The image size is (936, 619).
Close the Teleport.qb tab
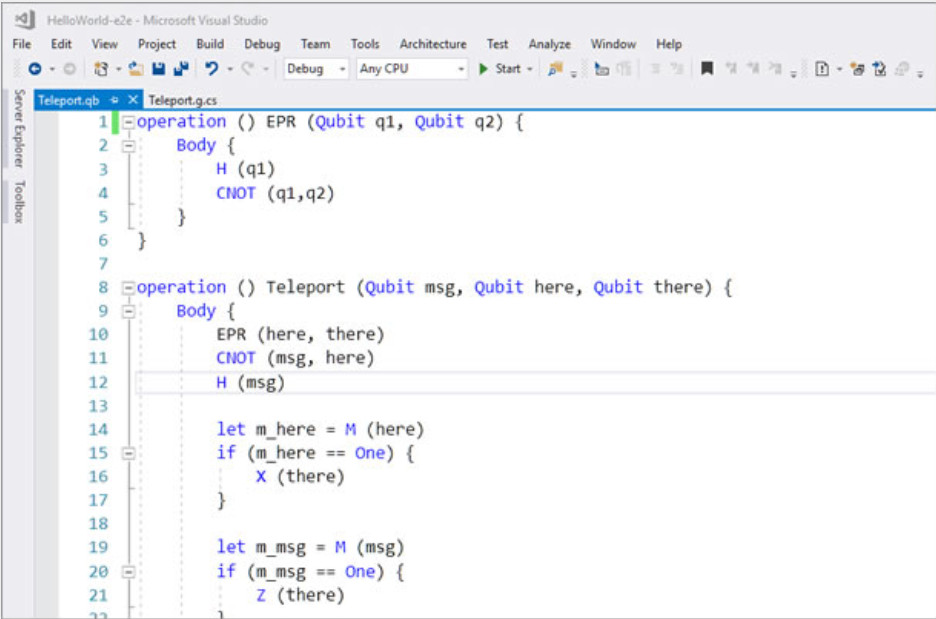coord(132,100)
